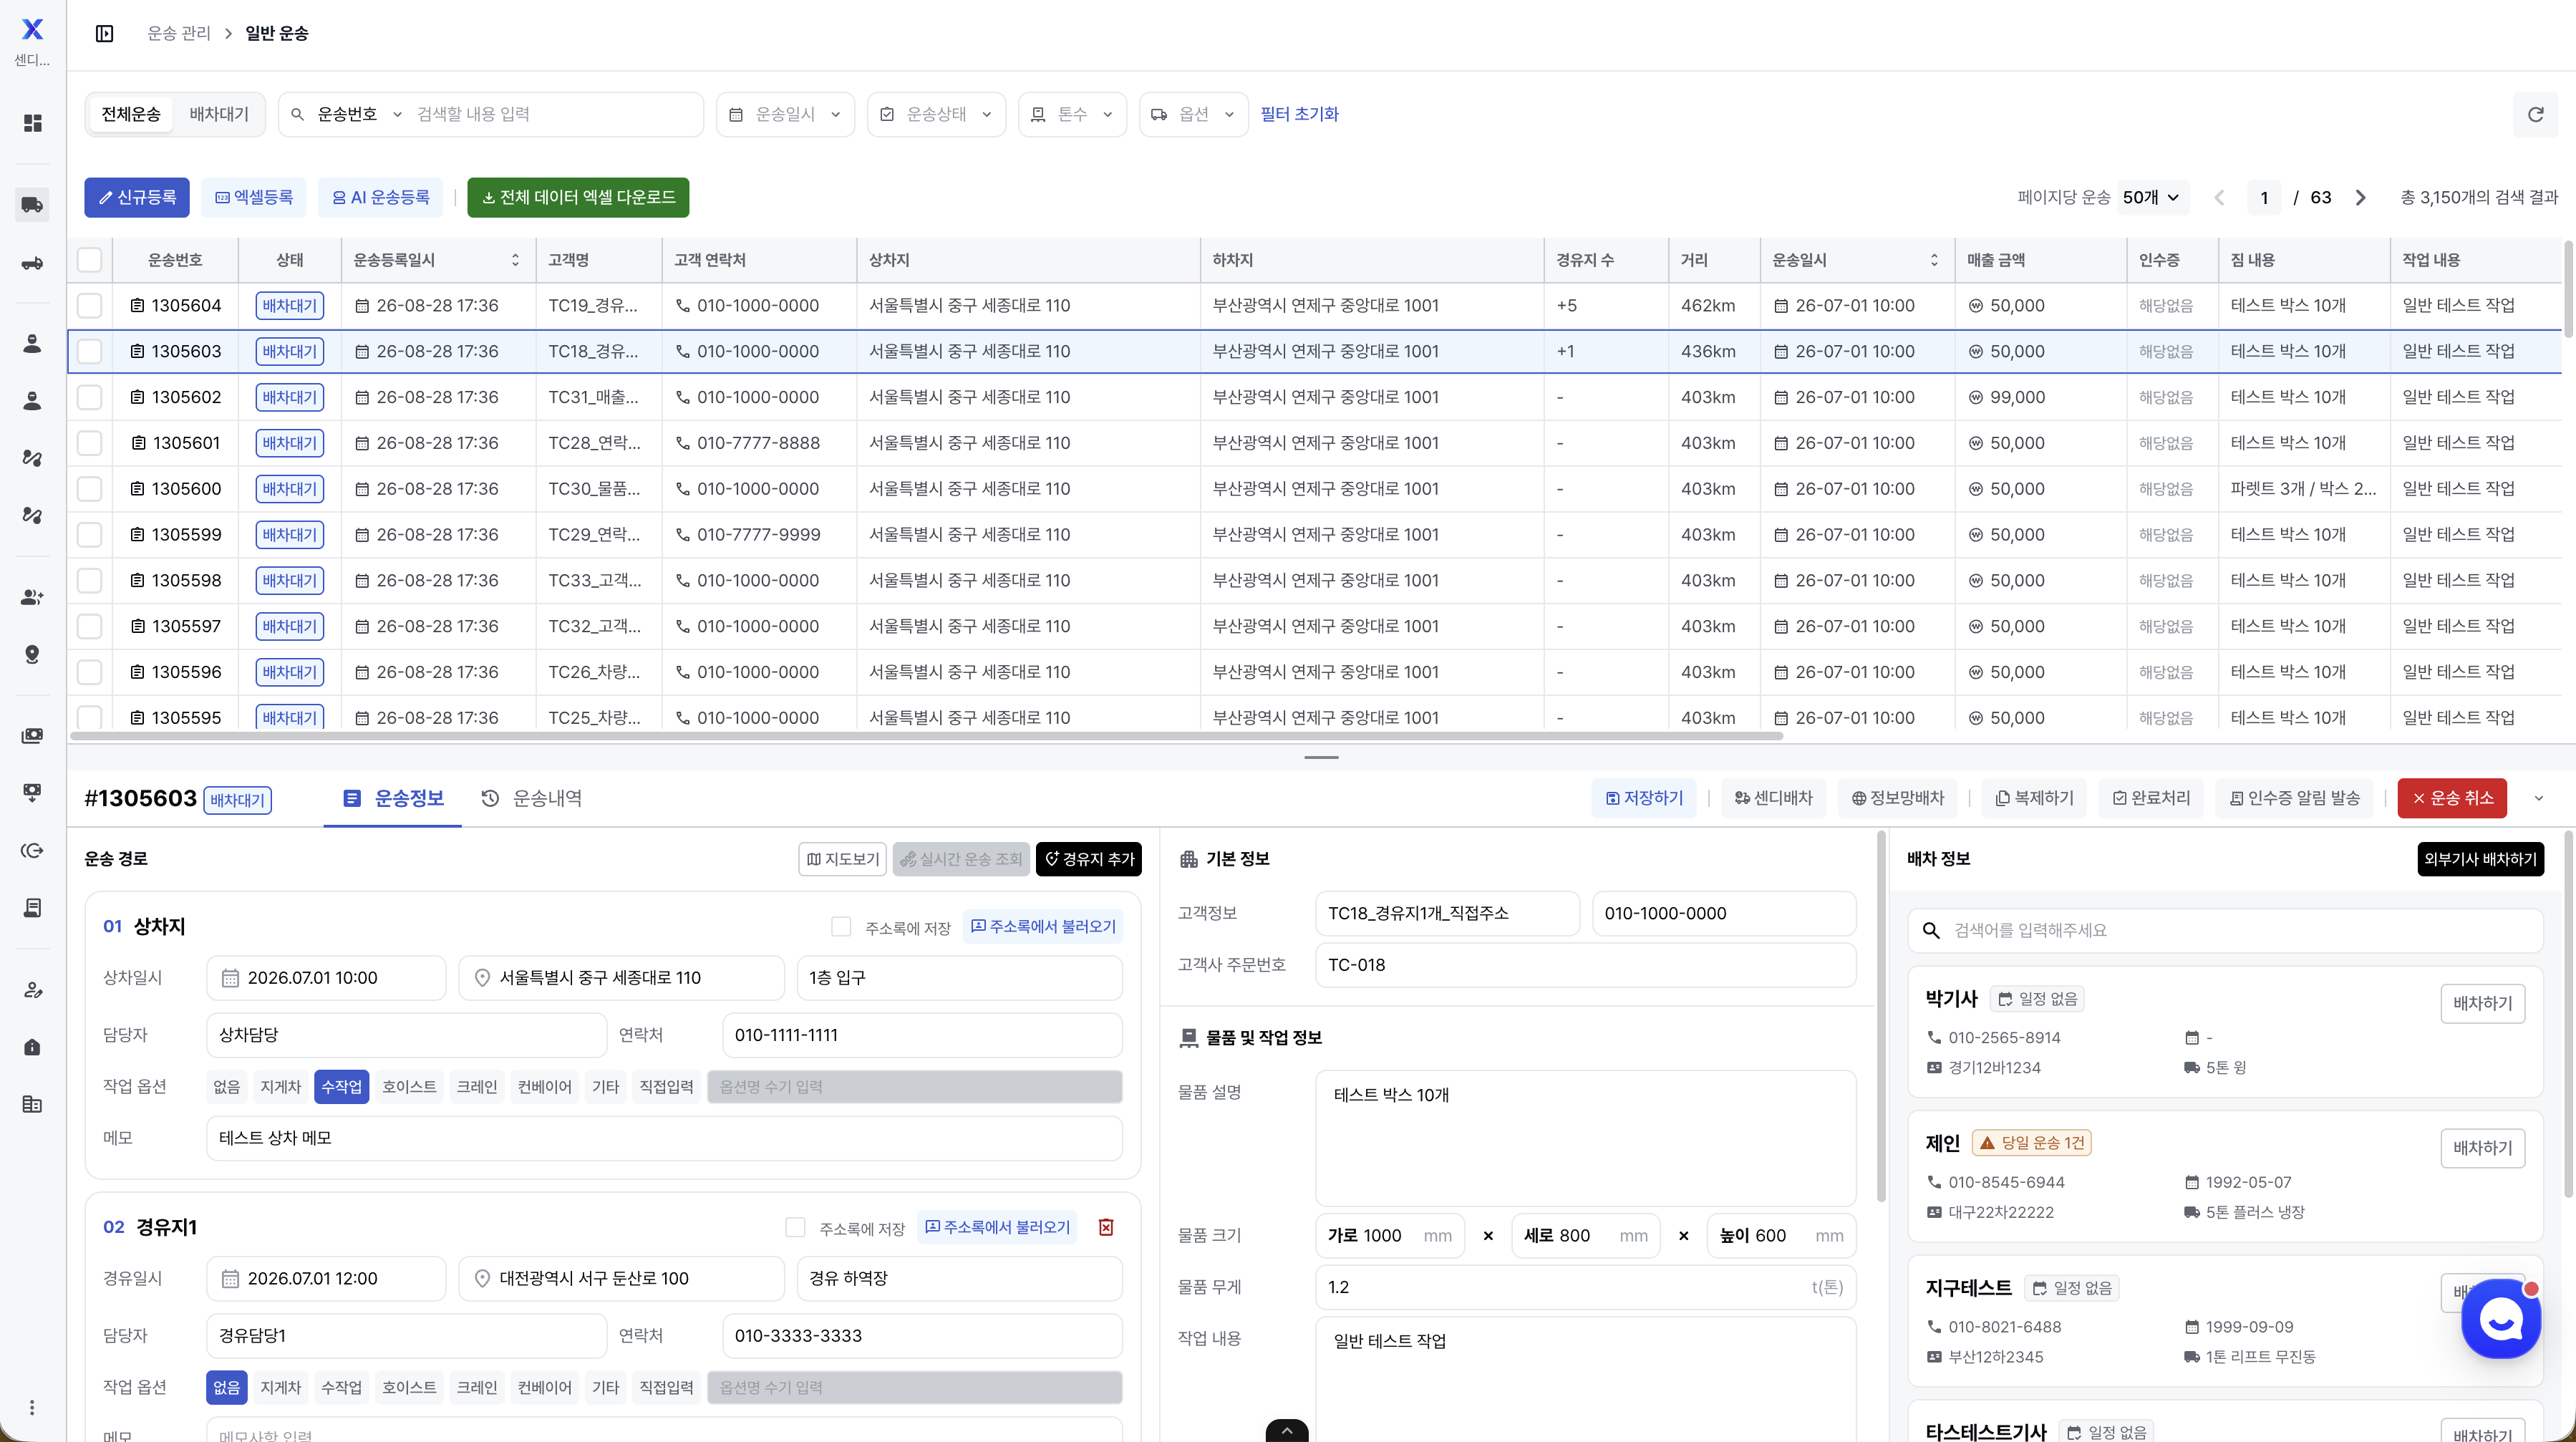
Task: Open the add-members group icon in the sidebar
Action: (33, 597)
